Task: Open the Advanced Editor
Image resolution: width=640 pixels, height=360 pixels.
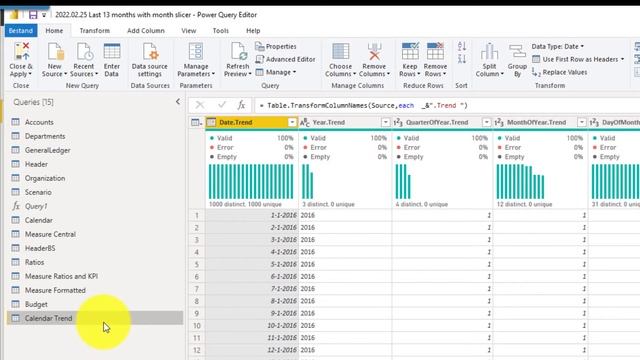Action: point(285,59)
